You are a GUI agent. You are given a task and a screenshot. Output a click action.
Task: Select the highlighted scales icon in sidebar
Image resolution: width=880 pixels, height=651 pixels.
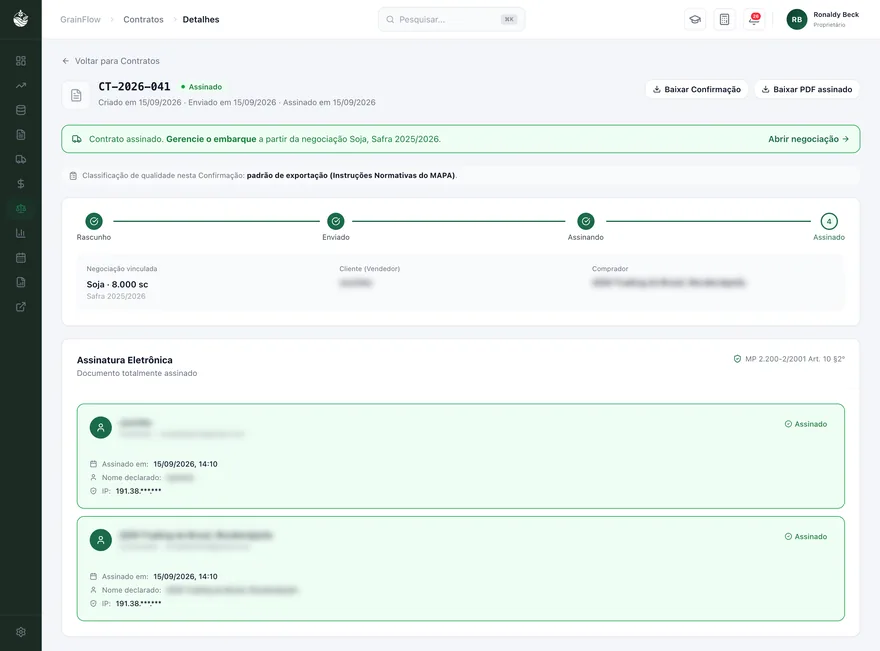click(x=21, y=209)
